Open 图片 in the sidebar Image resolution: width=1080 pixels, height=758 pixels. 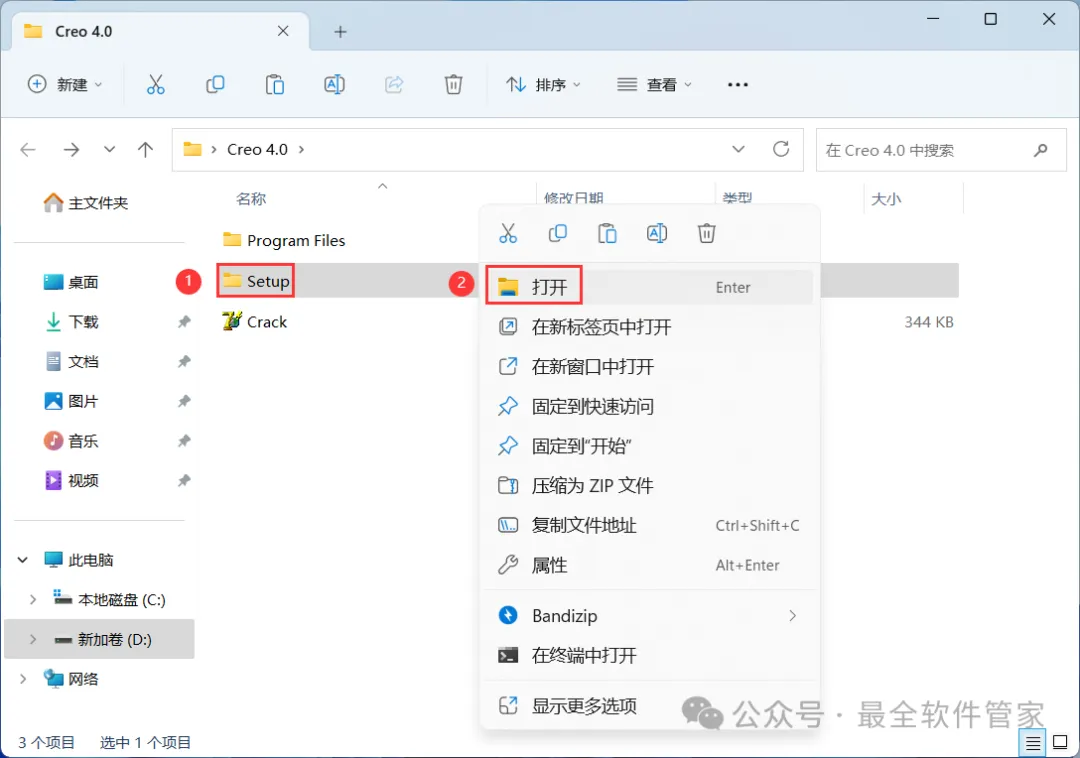(x=71, y=401)
